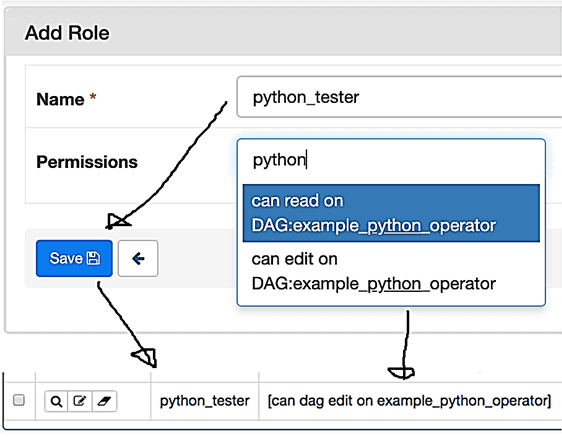562x438 pixels.
Task: Click the Permissions field label
Action: tap(87, 162)
